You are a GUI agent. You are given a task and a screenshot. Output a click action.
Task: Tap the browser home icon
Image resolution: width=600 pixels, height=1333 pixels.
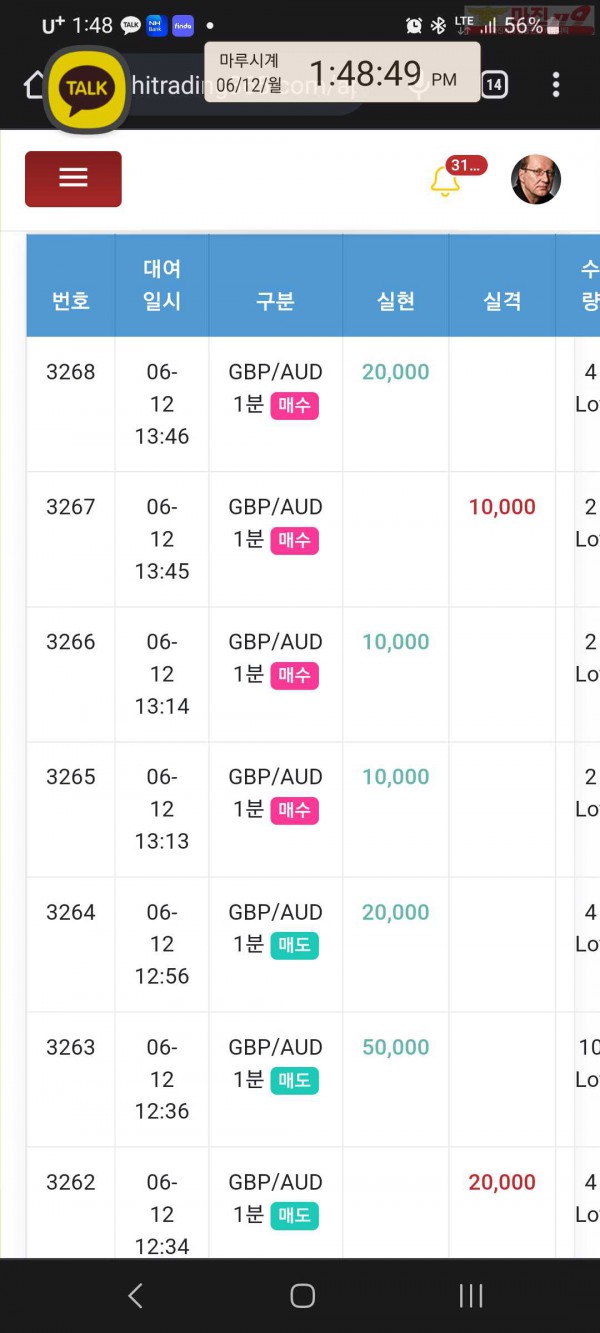tap(34, 85)
